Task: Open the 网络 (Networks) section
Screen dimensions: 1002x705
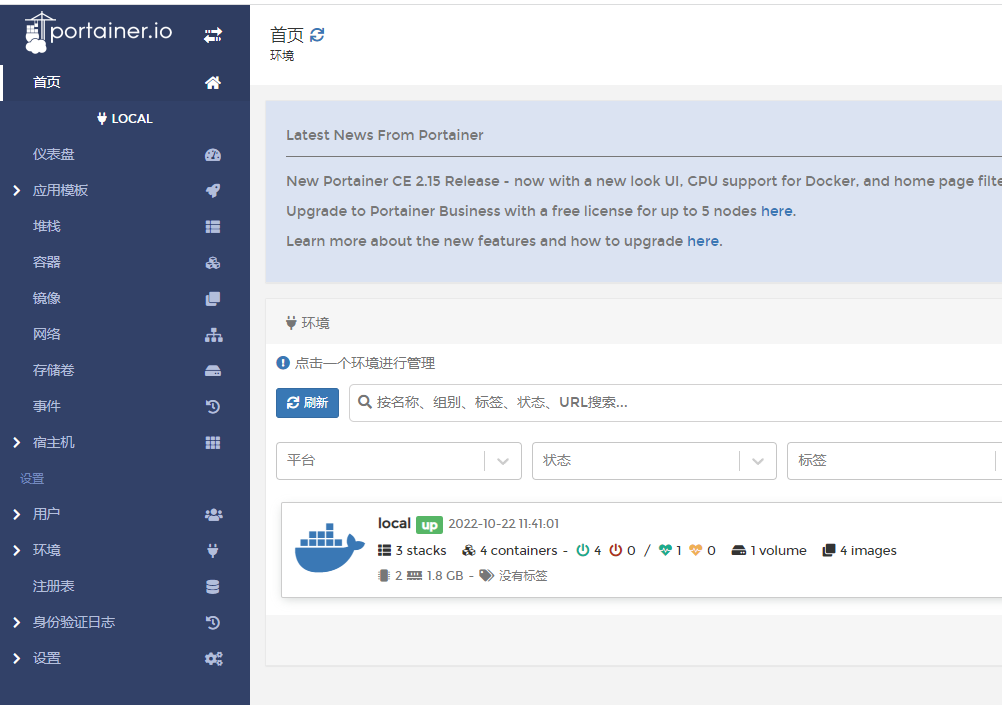Action: click(46, 333)
